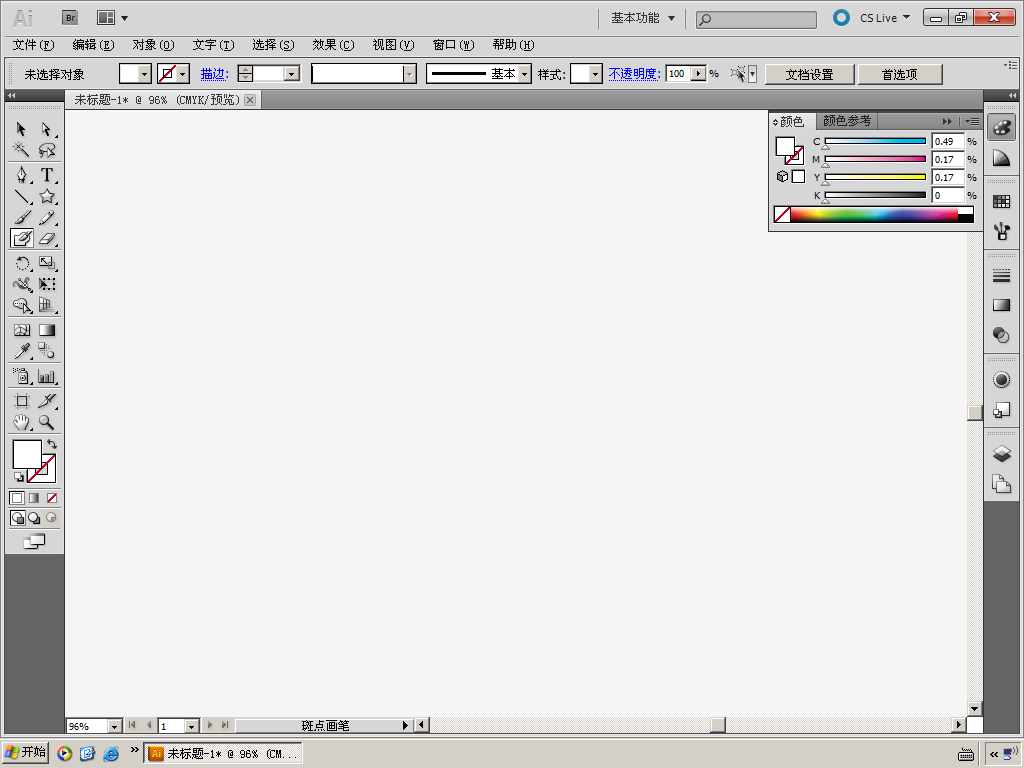Enable Draw Inside mode
The width and height of the screenshot is (1024, 768).
(x=51, y=518)
